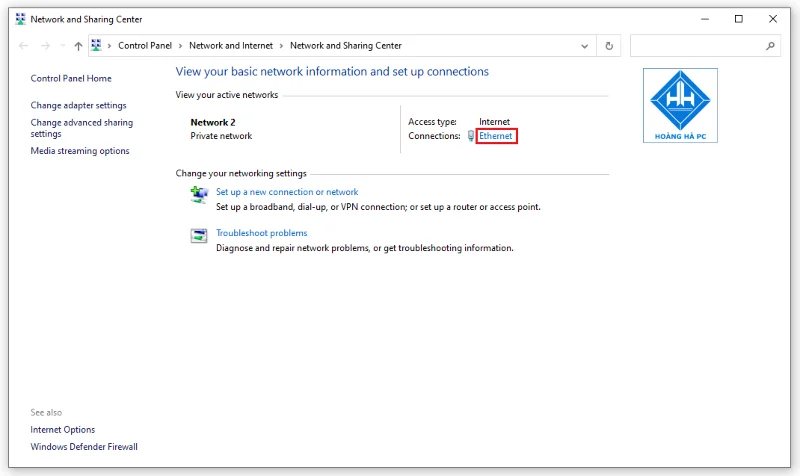Viewport: 800px width, 476px height.
Task: Click the Control Panel search box
Action: [705, 46]
